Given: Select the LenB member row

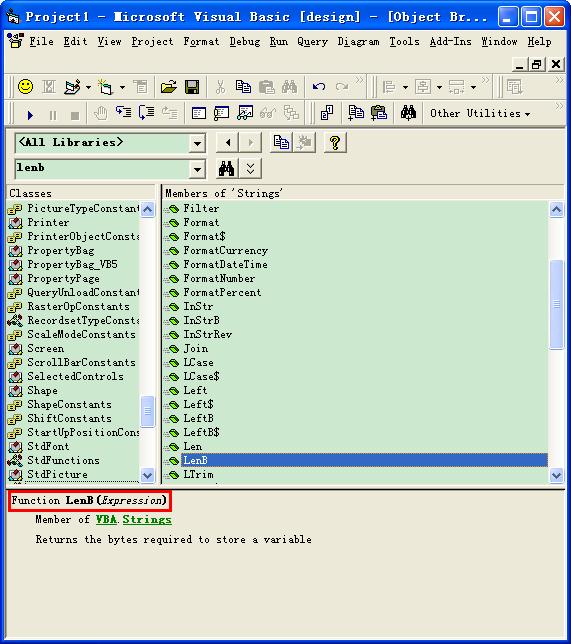Looking at the screenshot, I should coord(364,460).
